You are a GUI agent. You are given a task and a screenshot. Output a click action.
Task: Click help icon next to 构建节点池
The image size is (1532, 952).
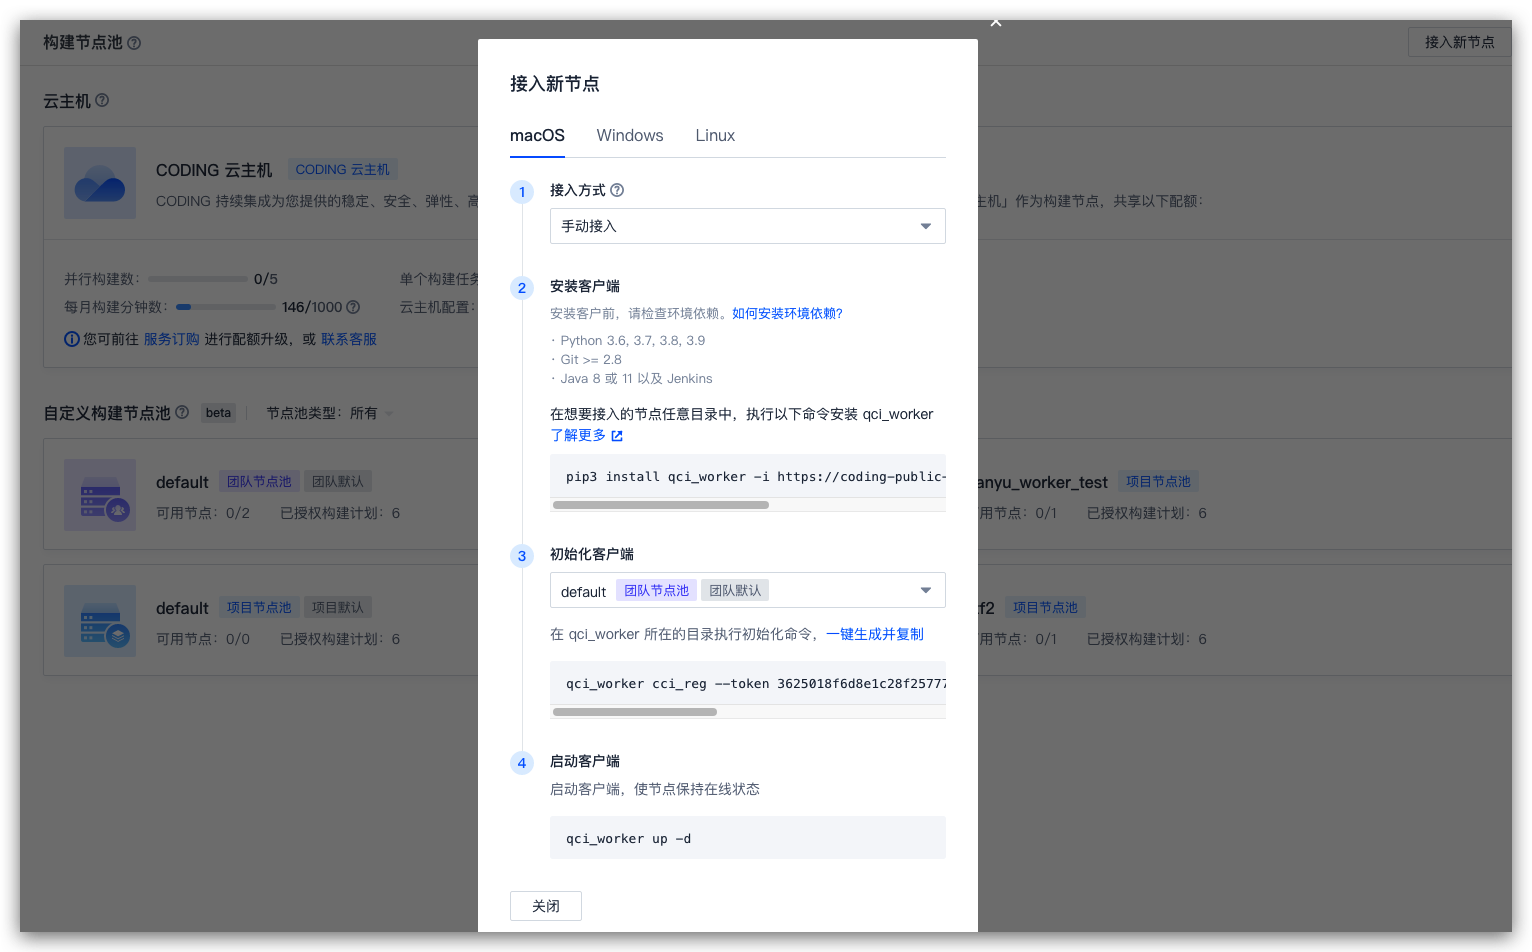point(134,43)
